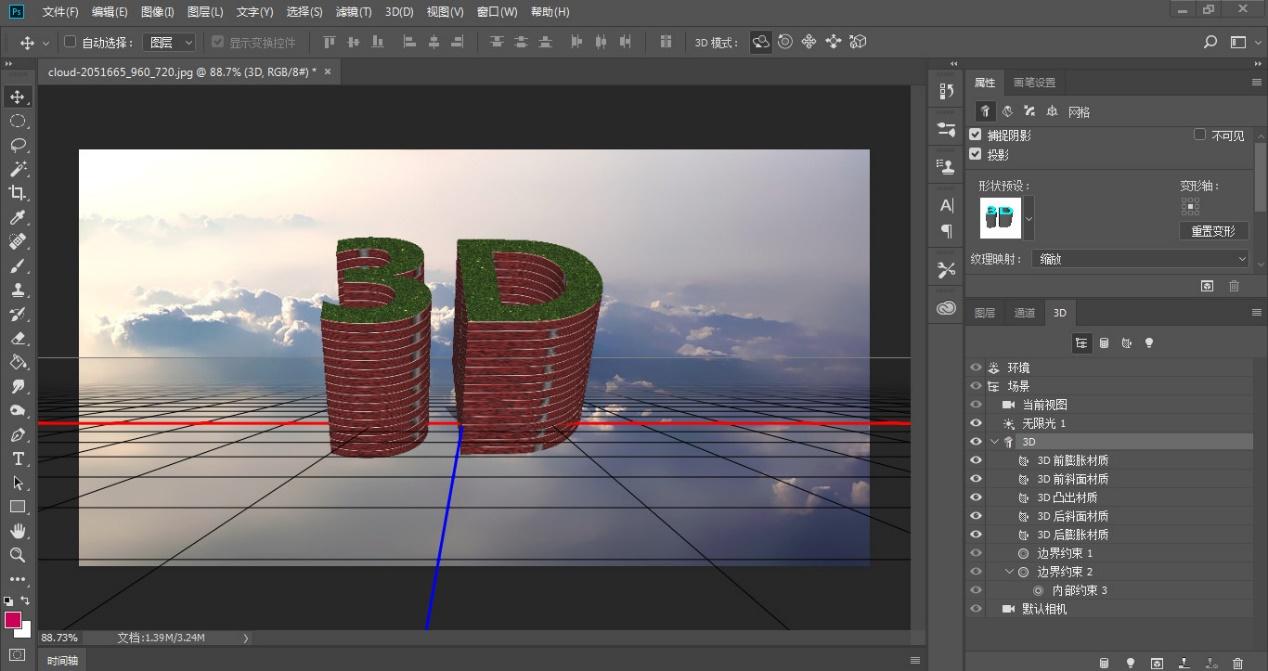Click the filter materials icon in 3D panel

coord(1125,342)
